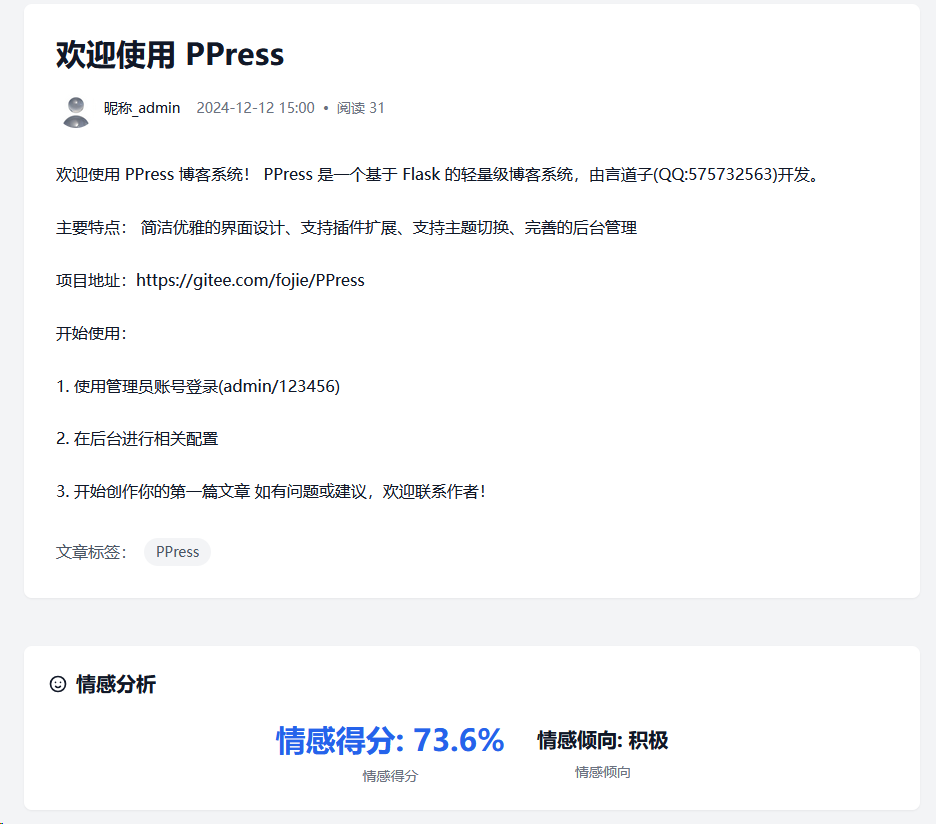Click the 情感分析 section heading
Image resolution: width=936 pixels, height=824 pixels.
click(116, 684)
